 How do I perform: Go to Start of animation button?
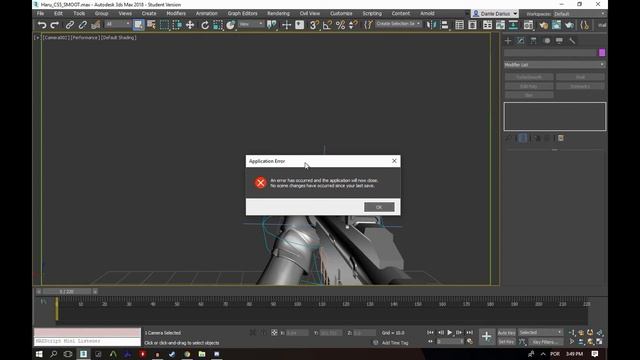[430, 333]
